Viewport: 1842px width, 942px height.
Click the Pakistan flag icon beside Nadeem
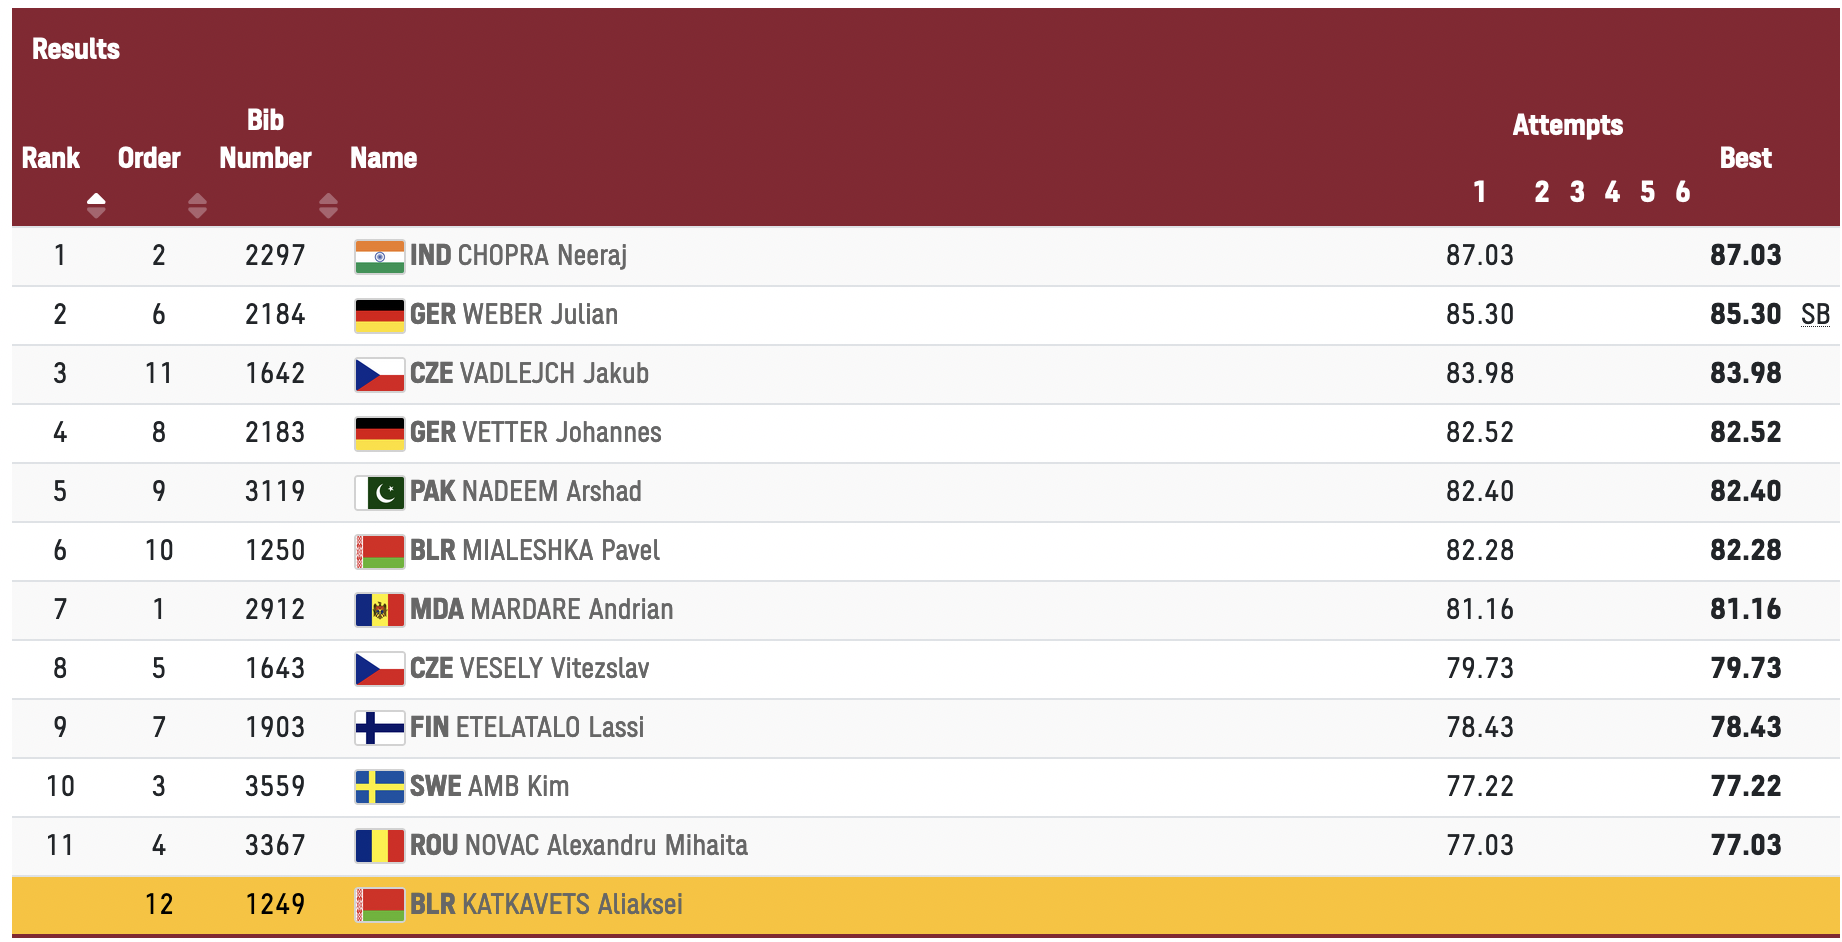pos(379,492)
